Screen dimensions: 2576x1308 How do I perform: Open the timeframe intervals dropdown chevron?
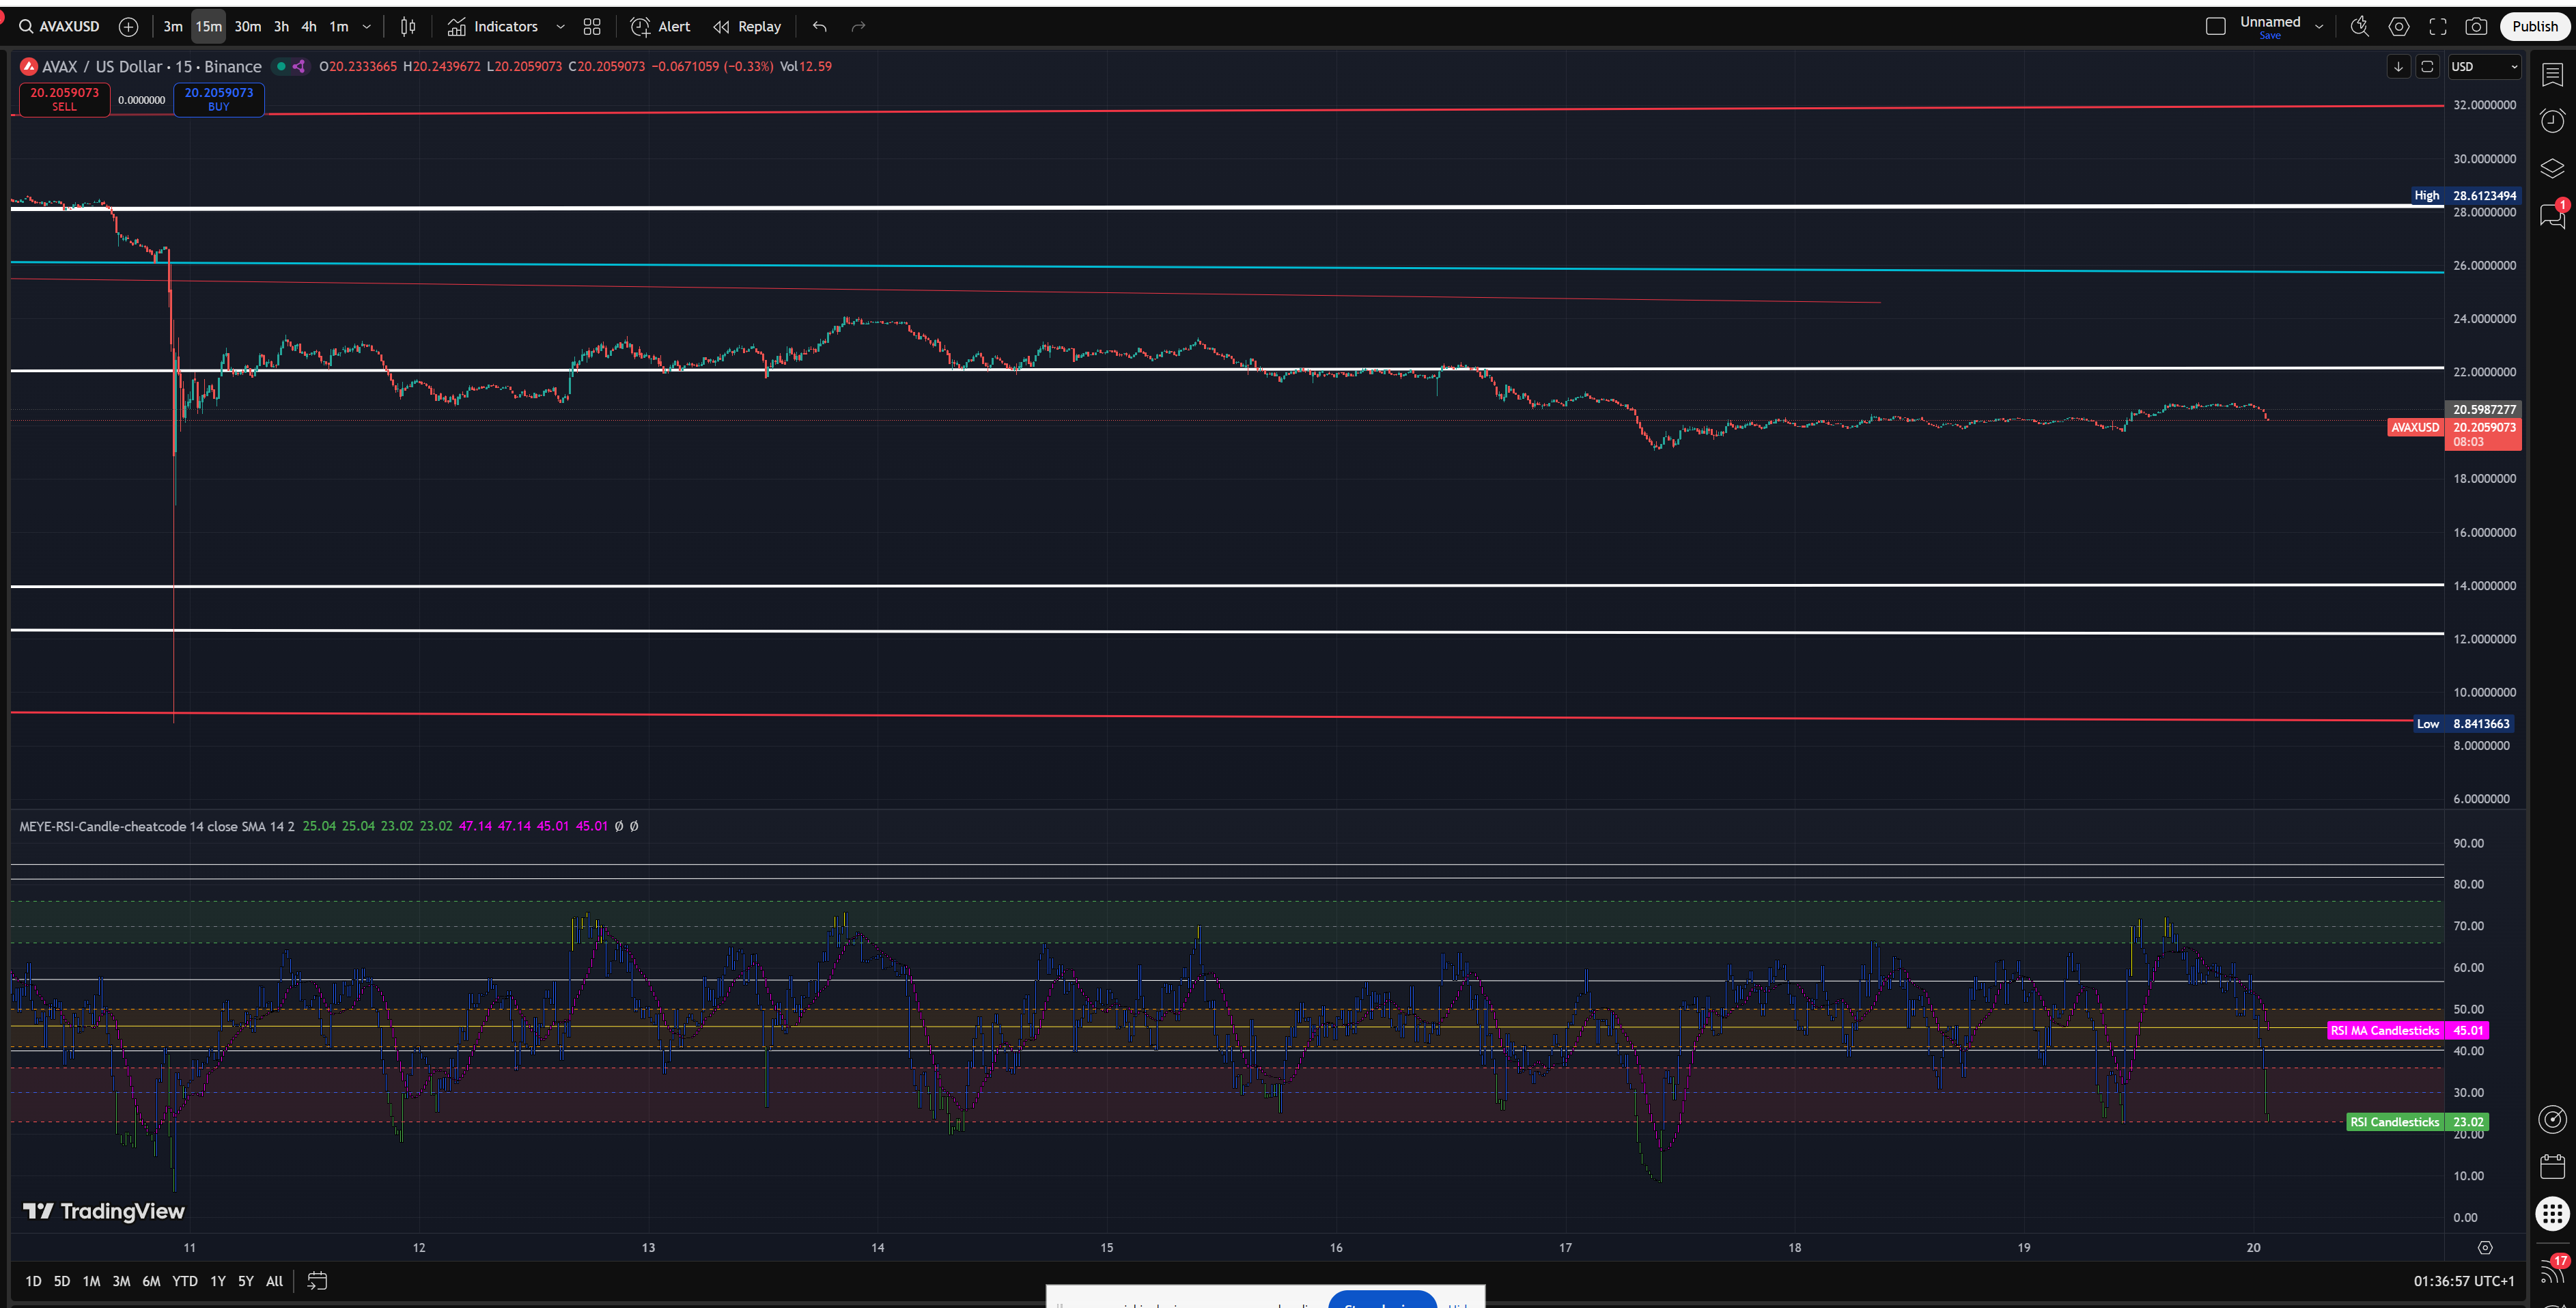coord(366,27)
